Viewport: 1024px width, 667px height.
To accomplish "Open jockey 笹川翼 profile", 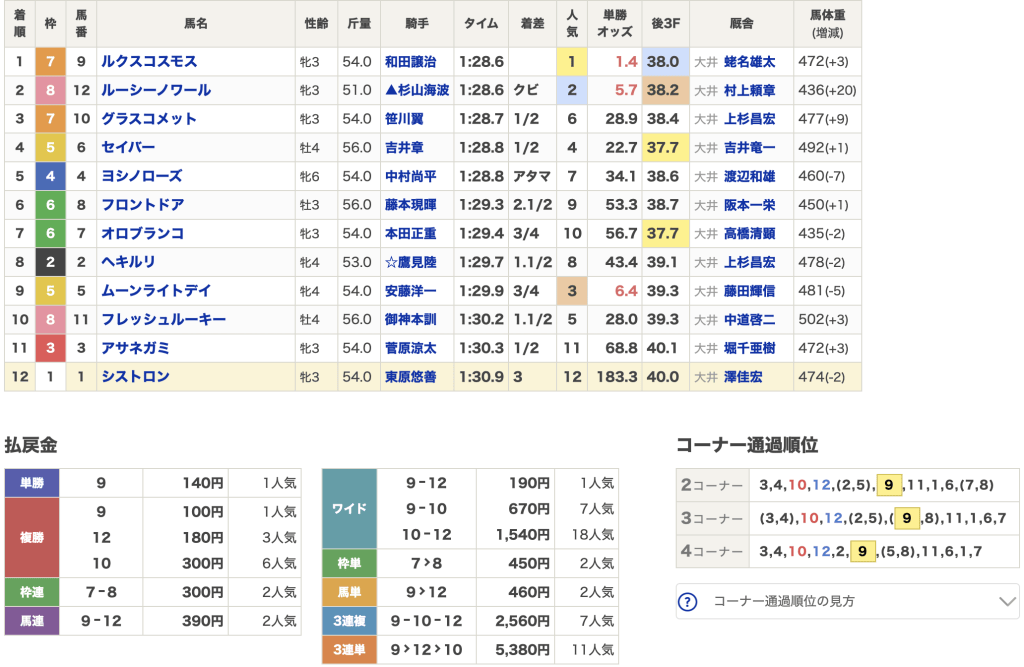I will [x=404, y=119].
